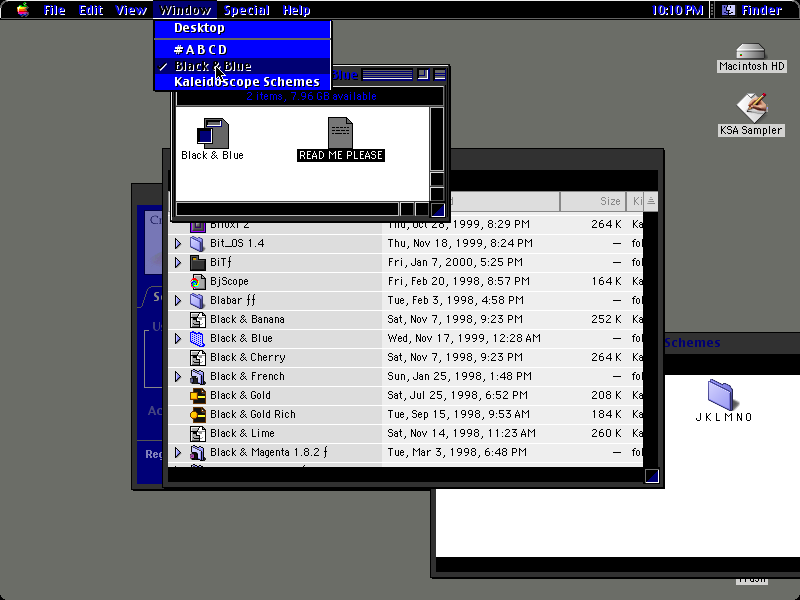Screen dimensions: 800x600
Task: Open the Help menu
Action: pyautogui.click(x=296, y=10)
